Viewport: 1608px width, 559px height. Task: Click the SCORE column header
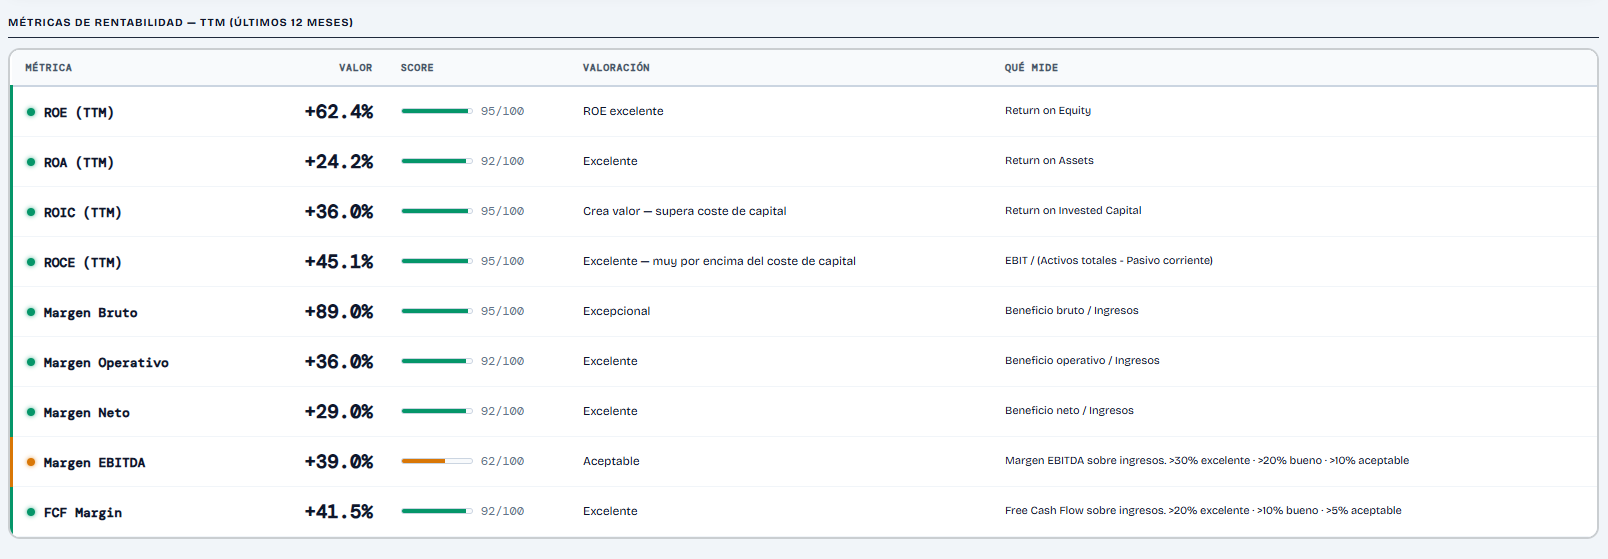tap(417, 68)
